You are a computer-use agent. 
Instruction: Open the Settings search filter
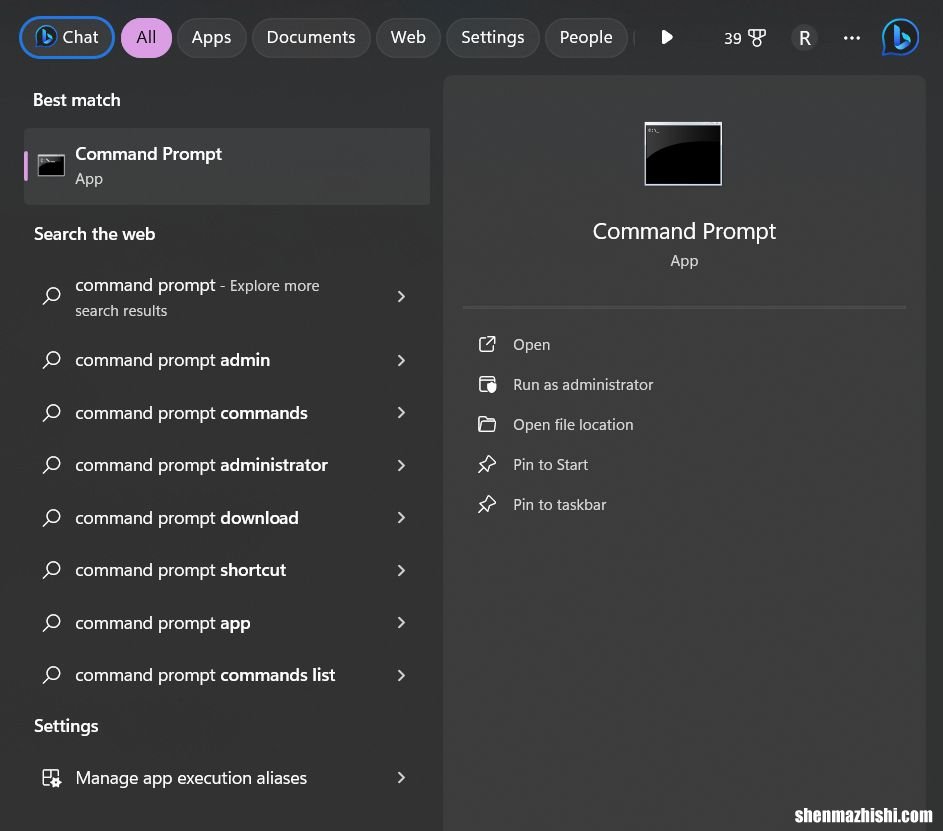click(x=492, y=37)
